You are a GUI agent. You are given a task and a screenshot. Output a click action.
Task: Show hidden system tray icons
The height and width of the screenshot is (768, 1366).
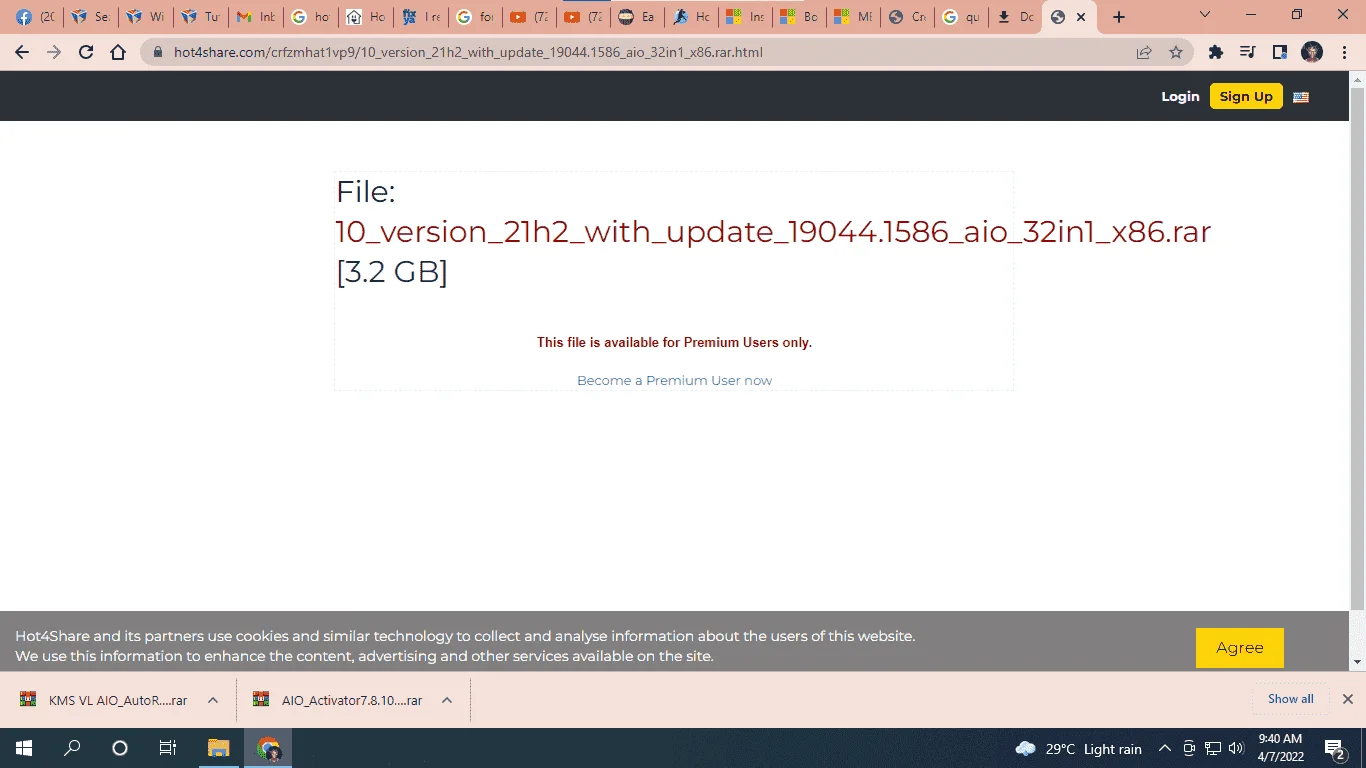coord(1165,748)
